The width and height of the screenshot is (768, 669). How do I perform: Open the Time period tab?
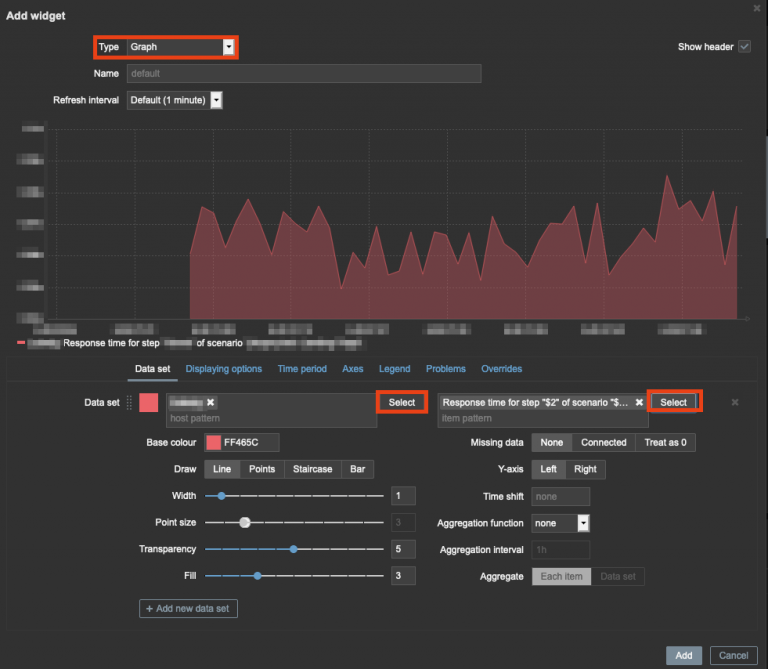[x=302, y=369]
